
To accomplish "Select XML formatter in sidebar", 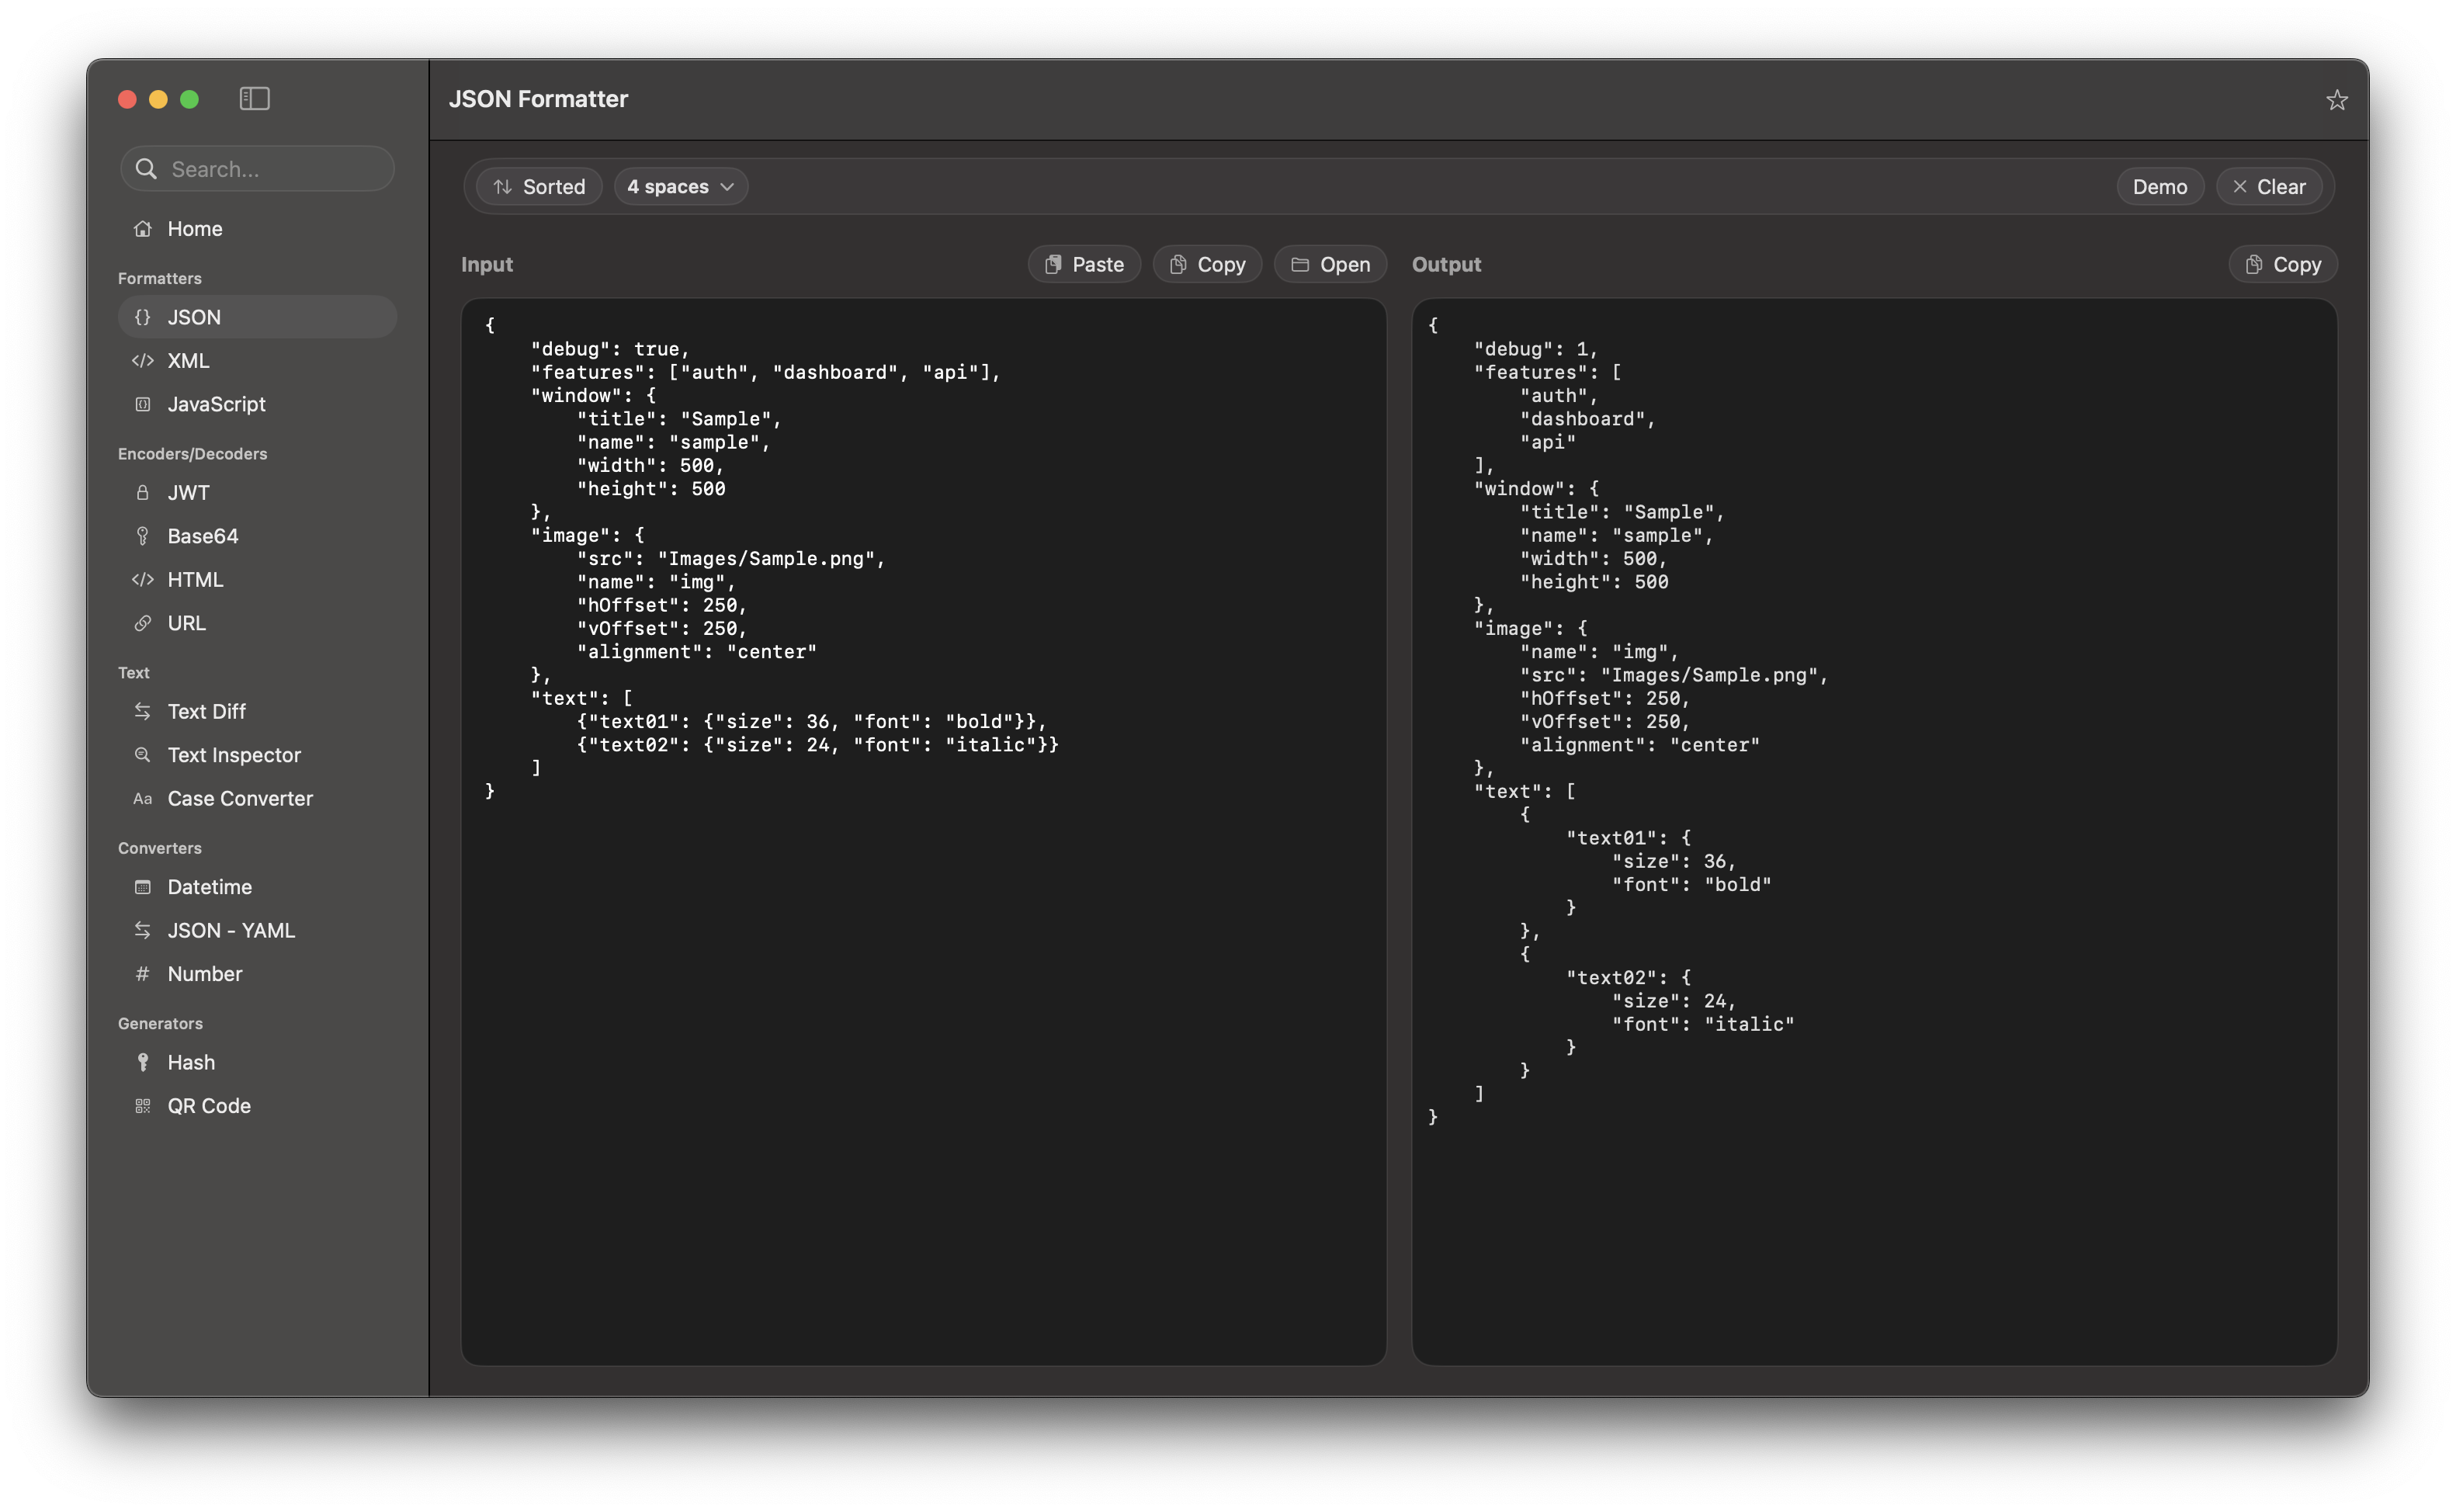I will click(188, 361).
